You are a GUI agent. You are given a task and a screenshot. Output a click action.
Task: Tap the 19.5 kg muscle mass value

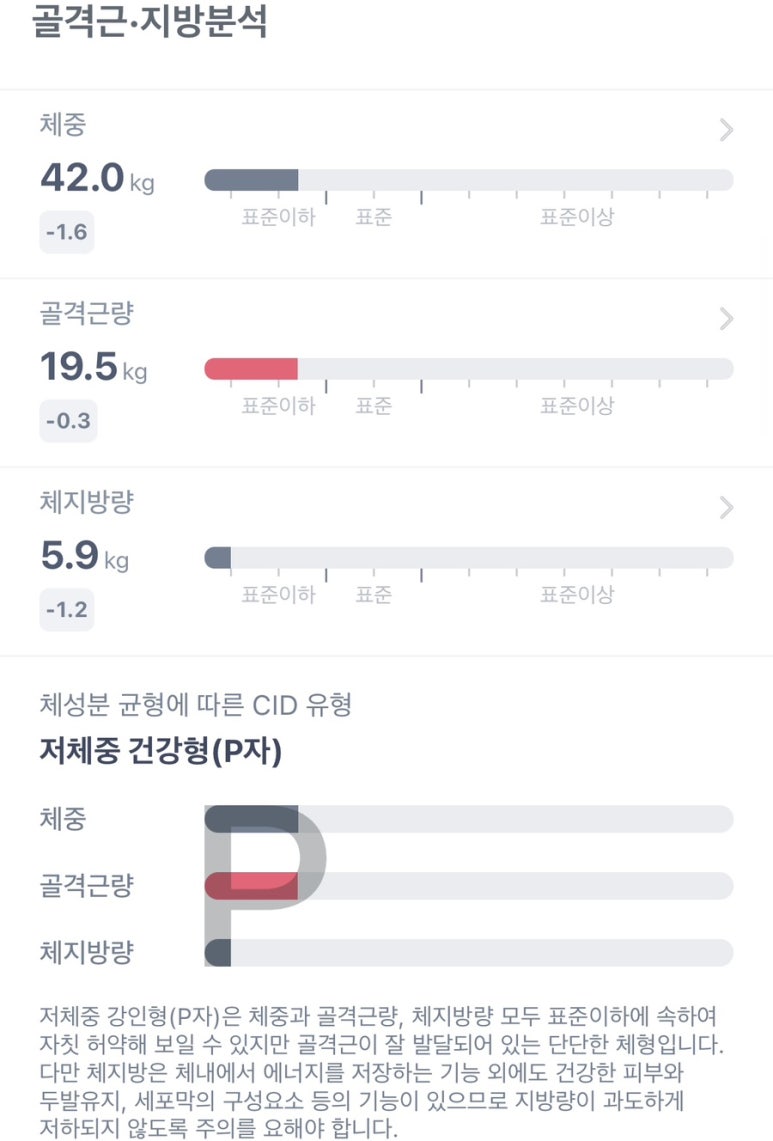[93, 367]
